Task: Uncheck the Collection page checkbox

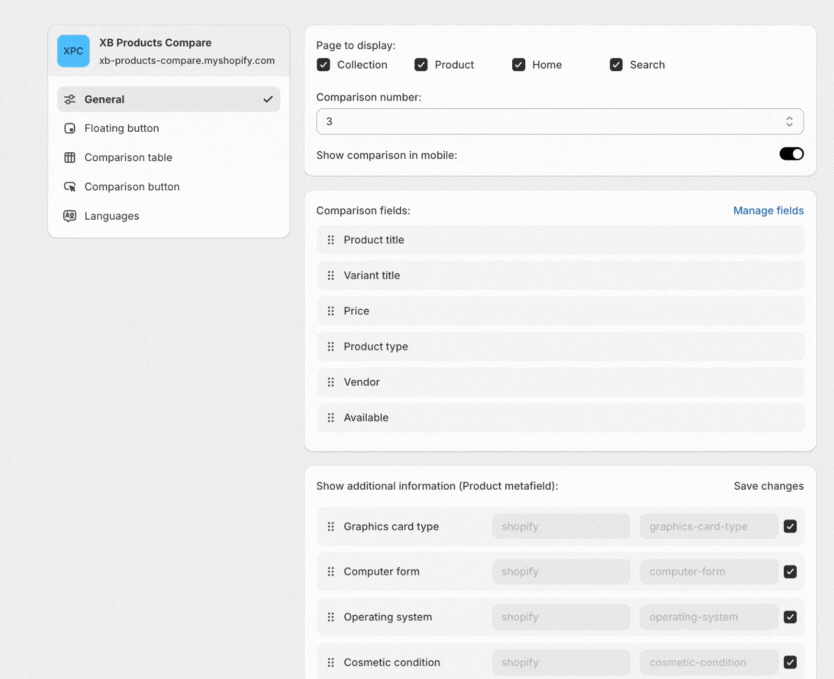Action: pyautogui.click(x=324, y=65)
